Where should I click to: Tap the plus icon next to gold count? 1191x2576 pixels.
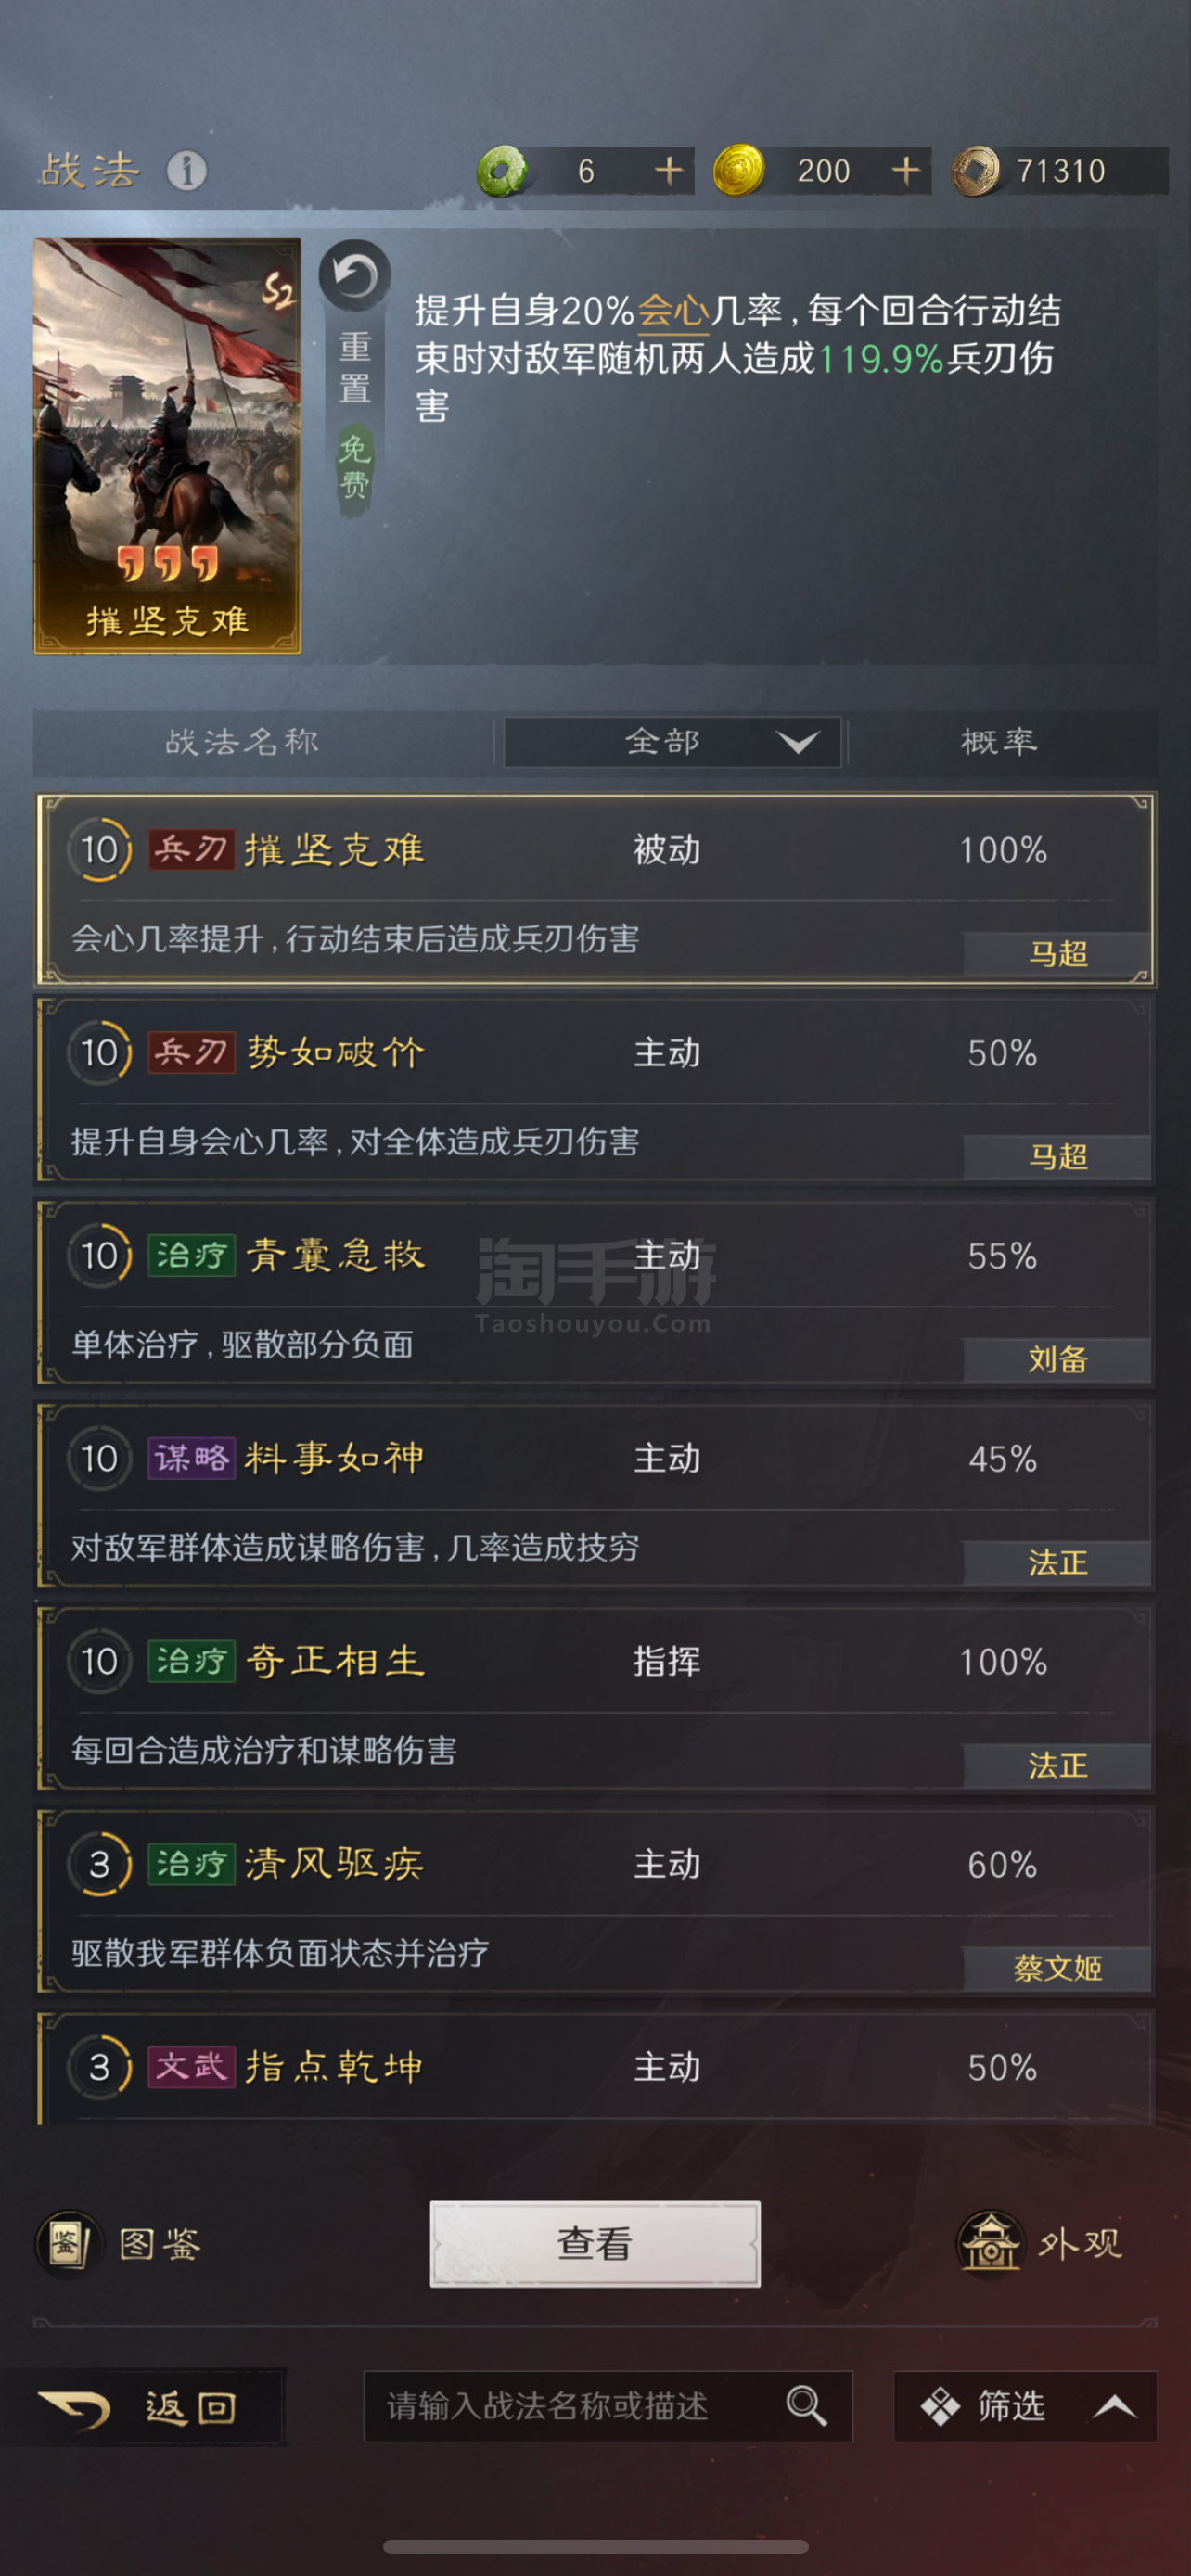click(905, 171)
